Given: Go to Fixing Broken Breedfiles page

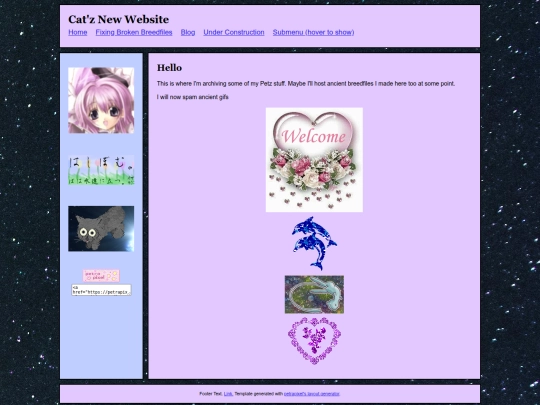Looking at the screenshot, I should pyautogui.click(x=134, y=32).
